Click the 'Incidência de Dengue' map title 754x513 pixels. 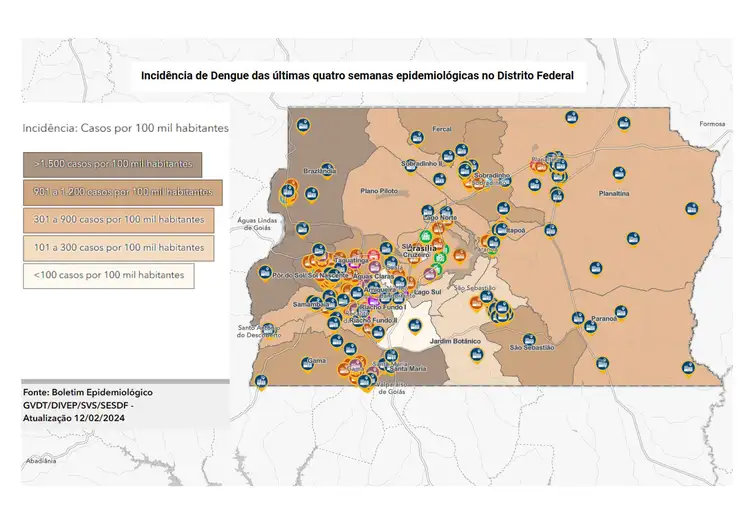(x=357, y=75)
